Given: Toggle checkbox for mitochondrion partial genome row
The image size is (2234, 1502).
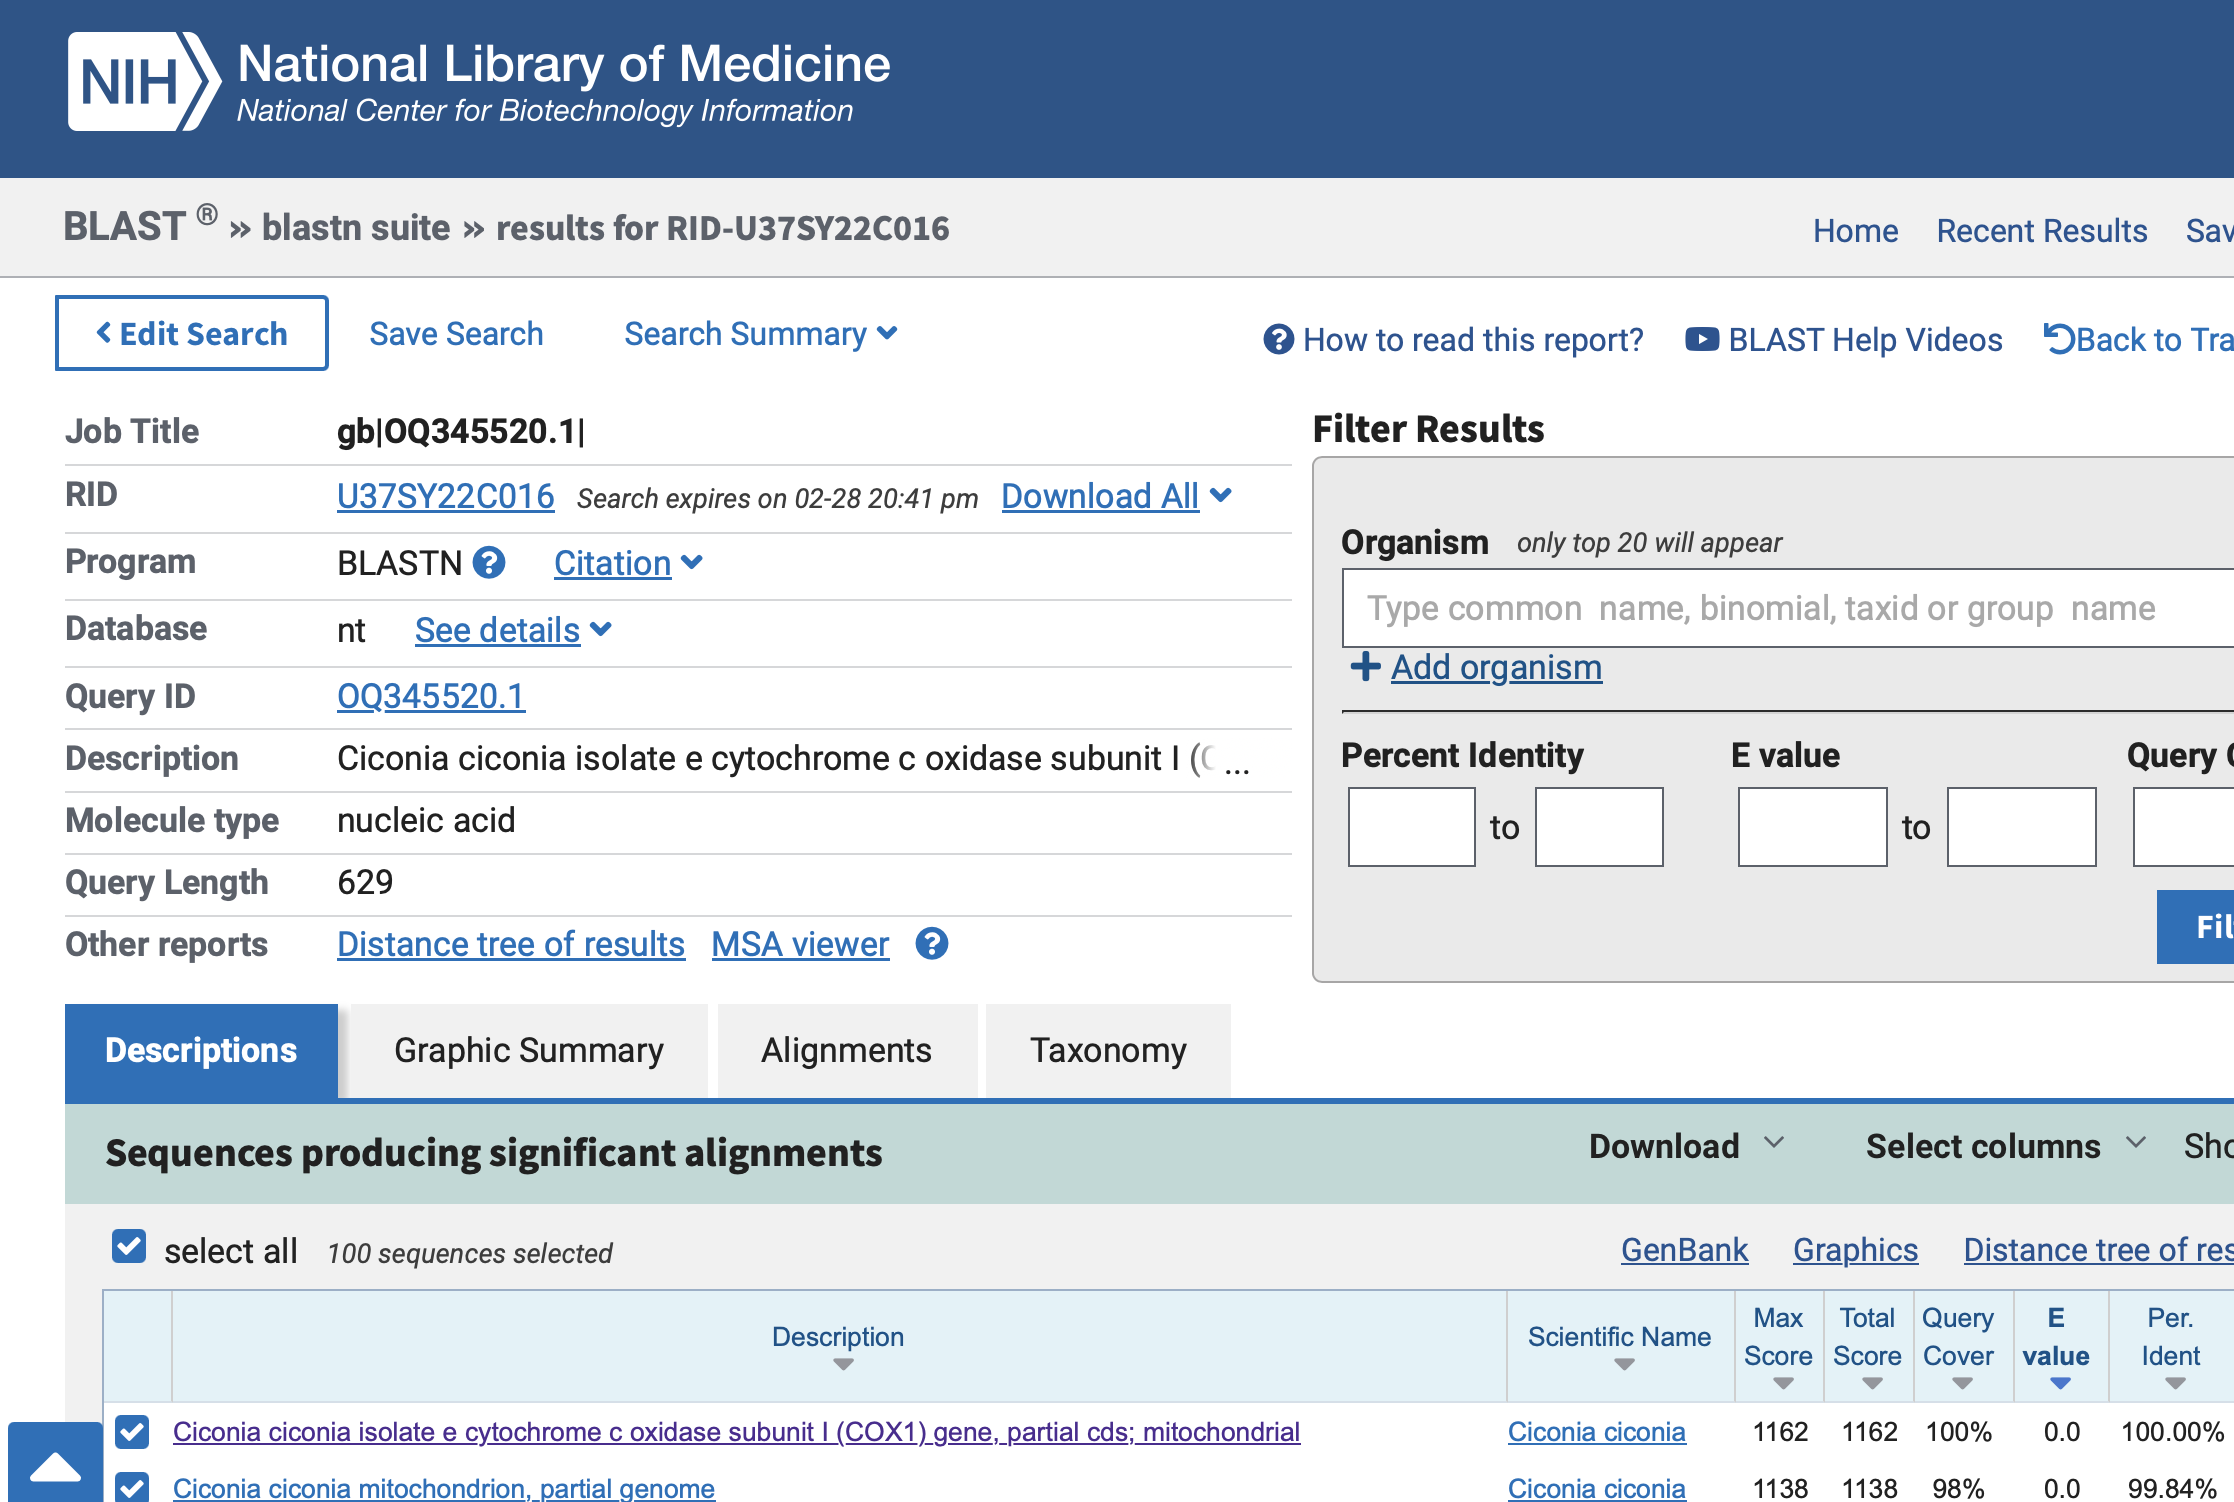Looking at the screenshot, I should tap(132, 1487).
